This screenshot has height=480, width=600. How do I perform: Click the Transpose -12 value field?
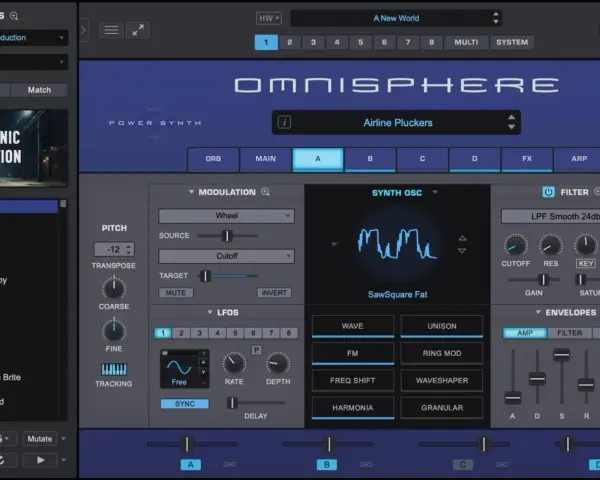(x=114, y=249)
